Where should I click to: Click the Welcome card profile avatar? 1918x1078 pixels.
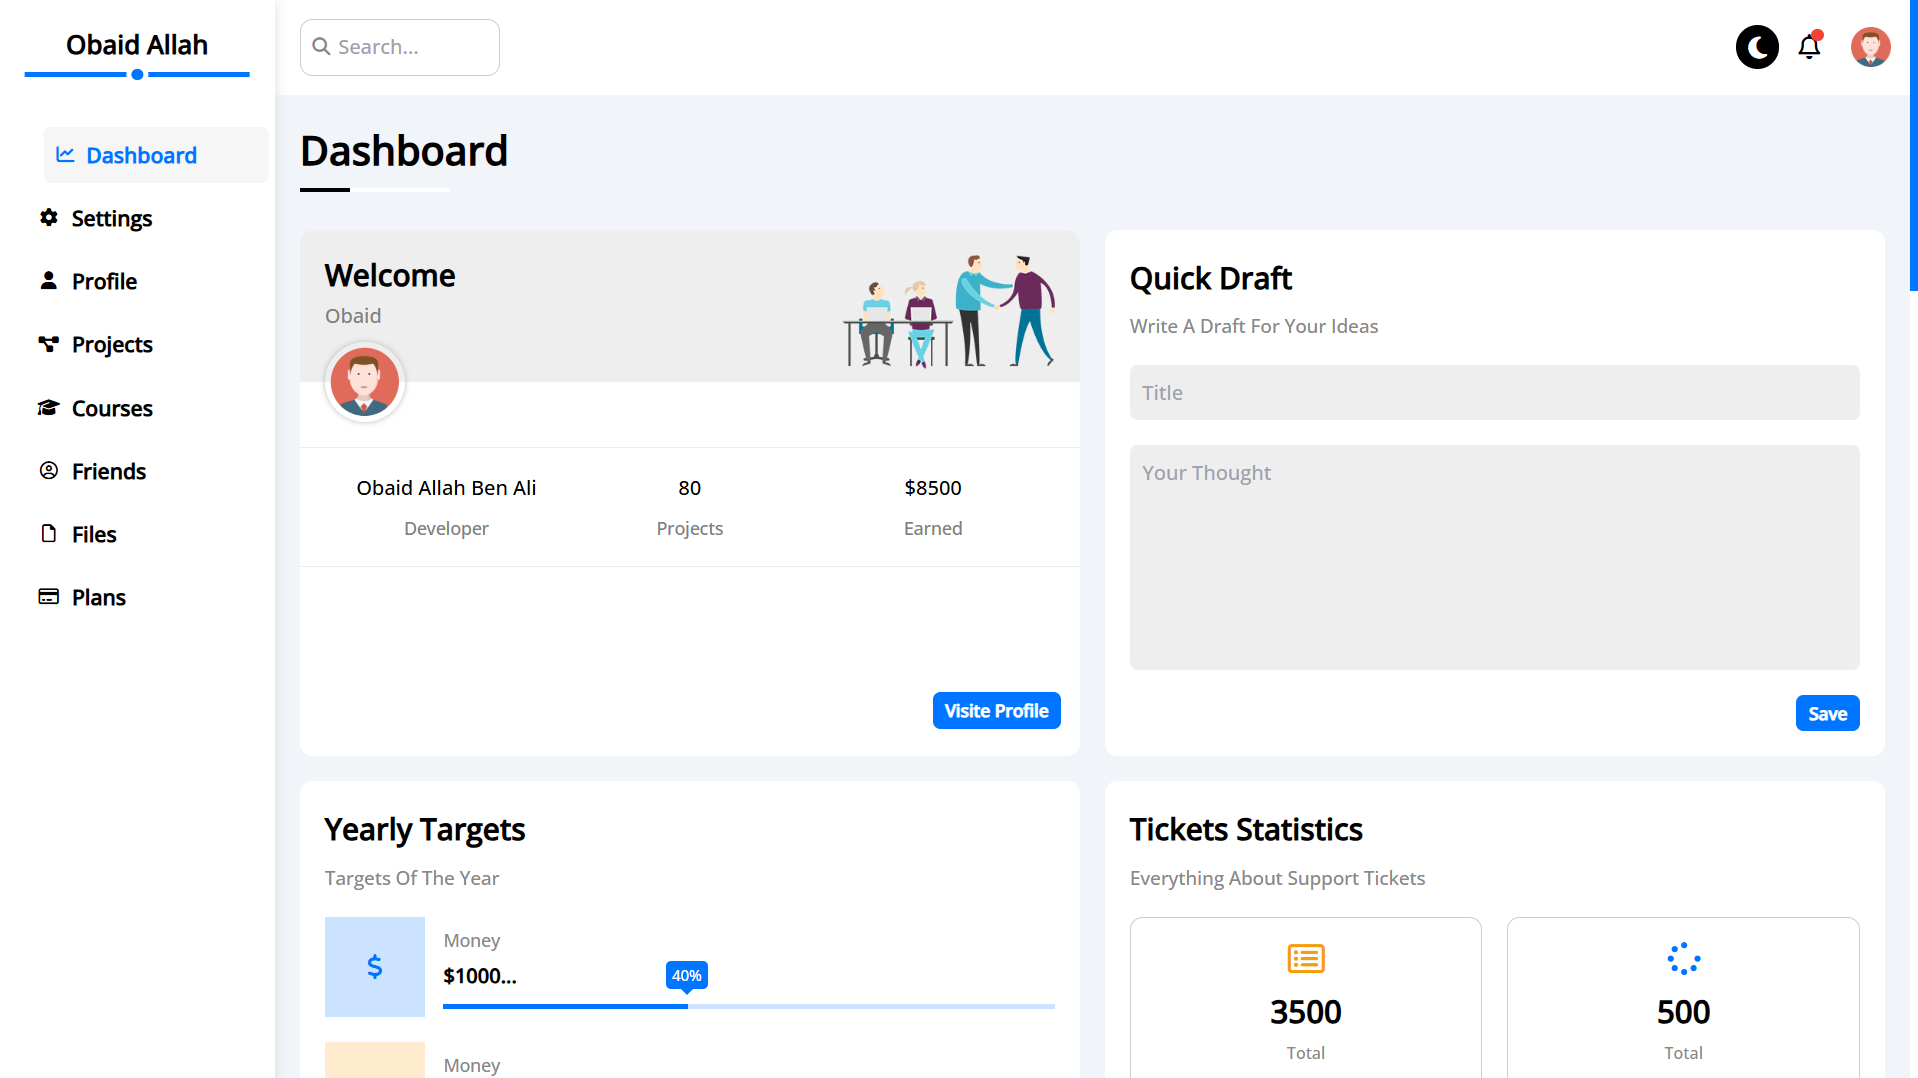pyautogui.click(x=365, y=382)
